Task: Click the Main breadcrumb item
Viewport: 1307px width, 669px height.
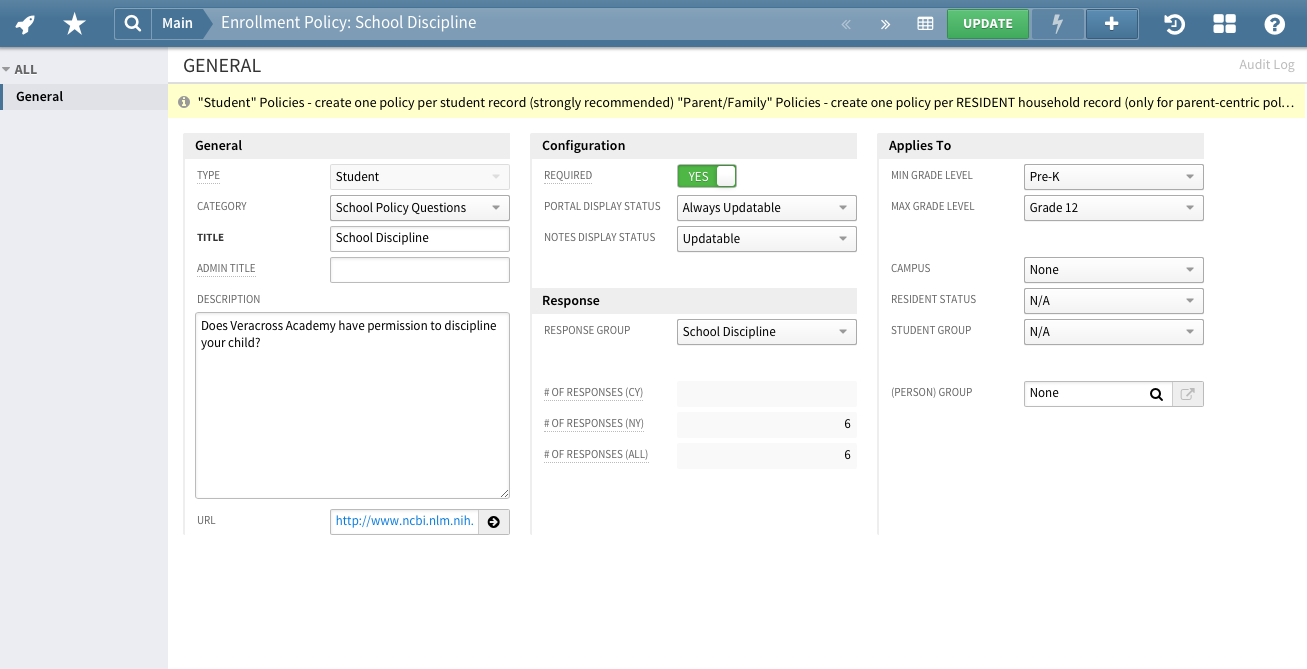Action: coord(177,23)
